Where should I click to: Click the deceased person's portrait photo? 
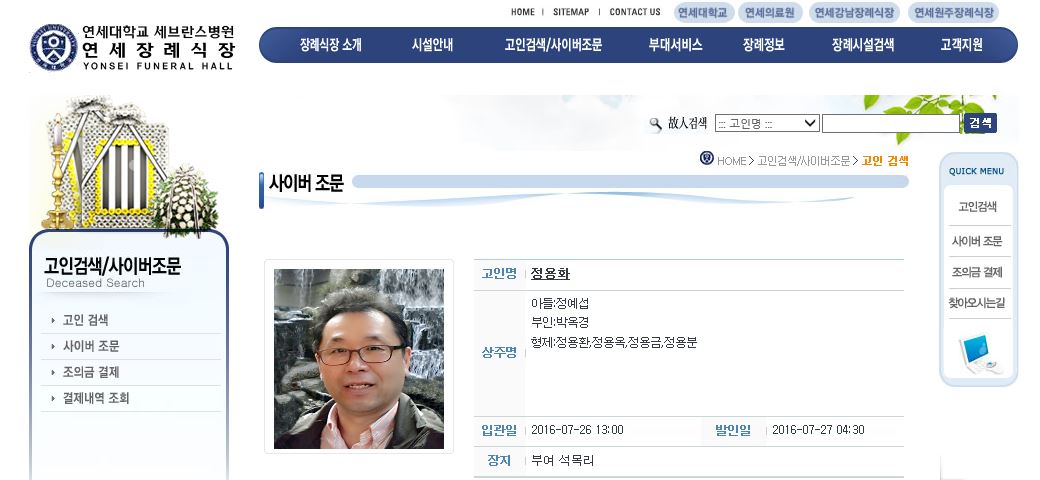359,359
